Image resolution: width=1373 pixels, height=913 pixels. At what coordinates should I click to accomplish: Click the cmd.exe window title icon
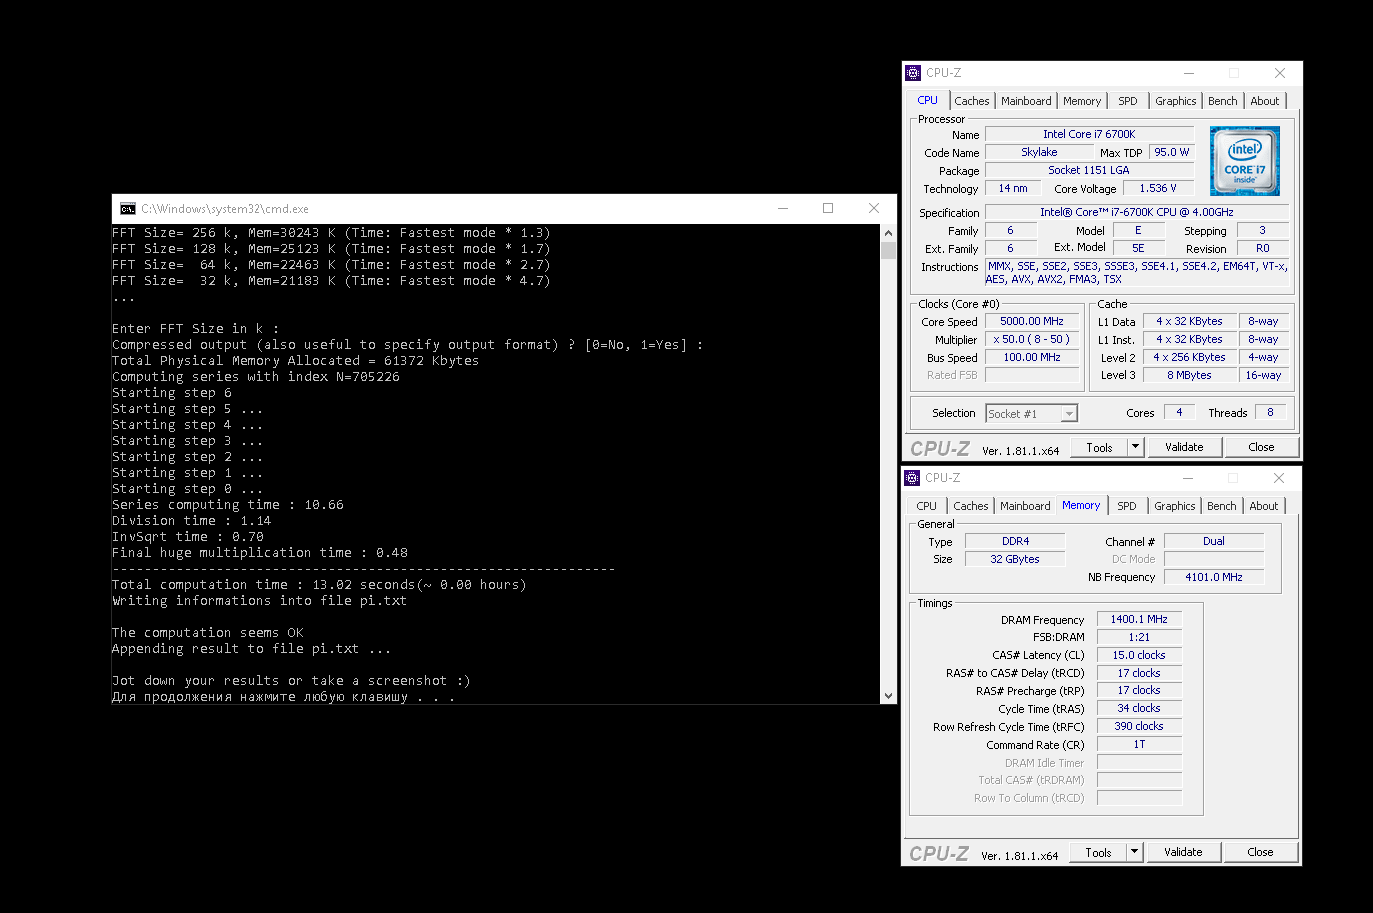pos(127,208)
